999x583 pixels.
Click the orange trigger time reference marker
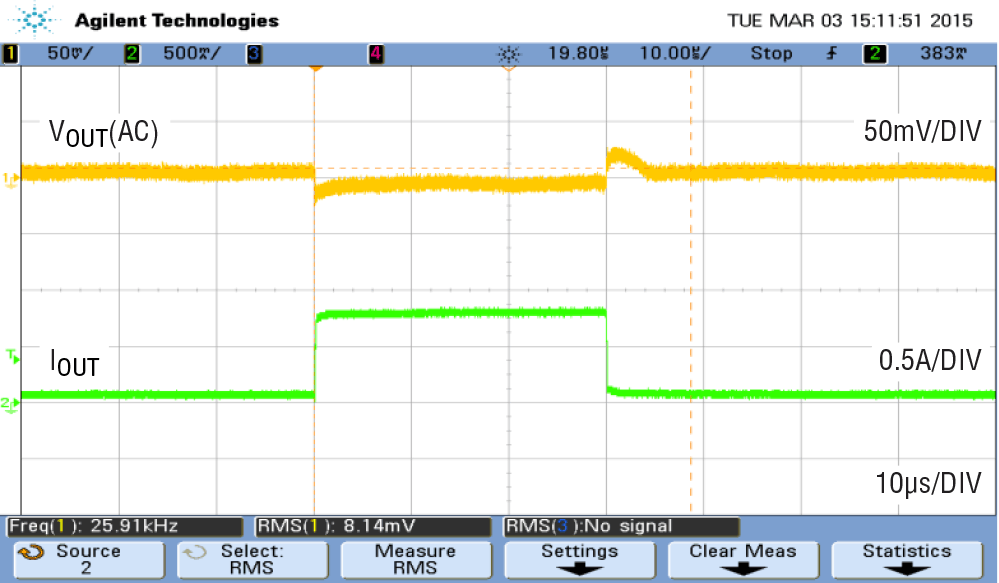[x=315, y=67]
